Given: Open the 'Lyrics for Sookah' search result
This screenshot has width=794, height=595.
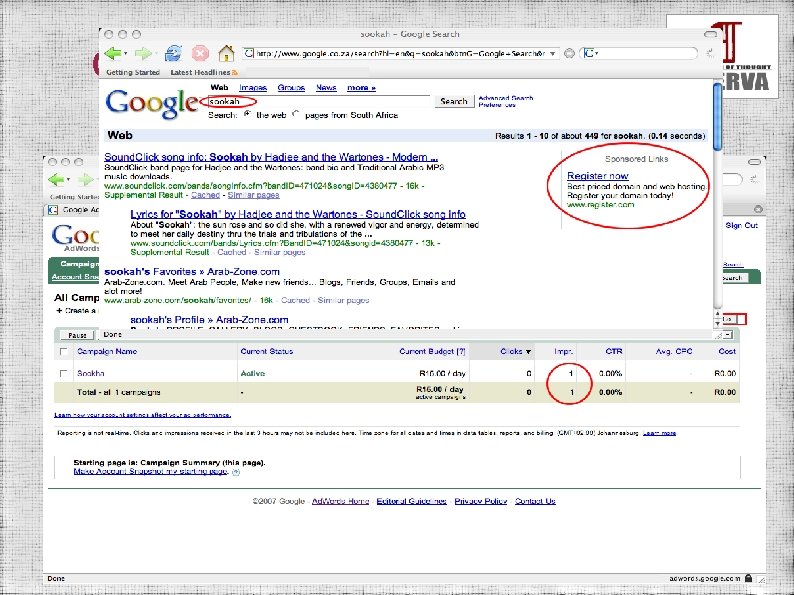Looking at the screenshot, I should [x=298, y=214].
